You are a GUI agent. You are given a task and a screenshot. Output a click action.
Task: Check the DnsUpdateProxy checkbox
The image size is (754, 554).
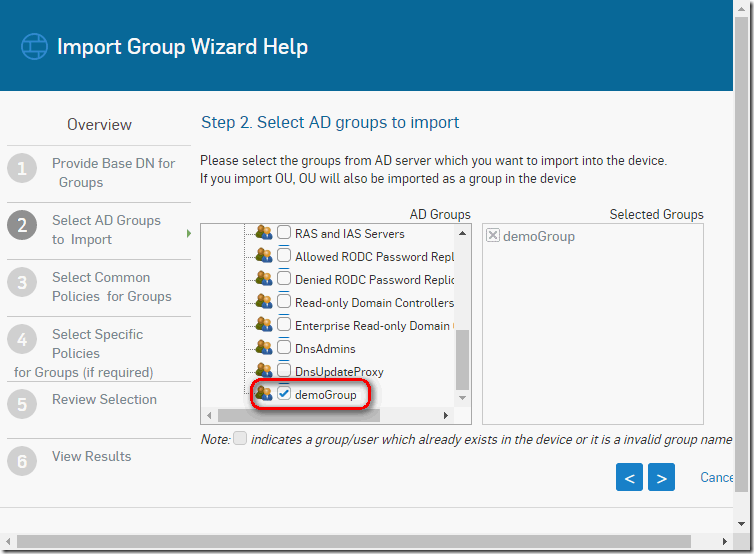[284, 370]
